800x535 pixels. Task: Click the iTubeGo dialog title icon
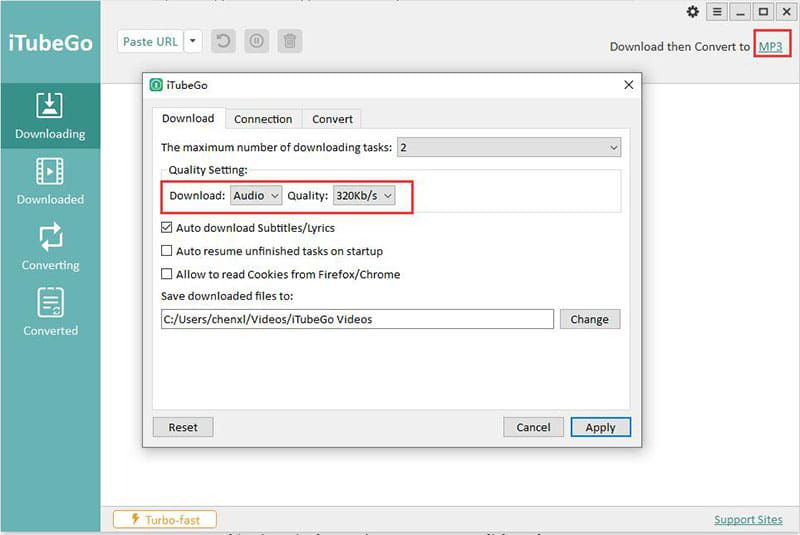coord(156,85)
